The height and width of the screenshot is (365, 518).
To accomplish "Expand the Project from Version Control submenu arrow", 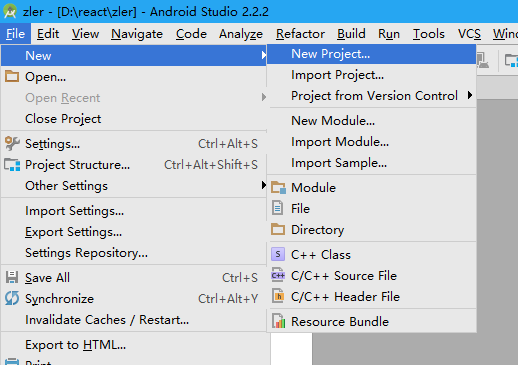I will [x=470, y=95].
